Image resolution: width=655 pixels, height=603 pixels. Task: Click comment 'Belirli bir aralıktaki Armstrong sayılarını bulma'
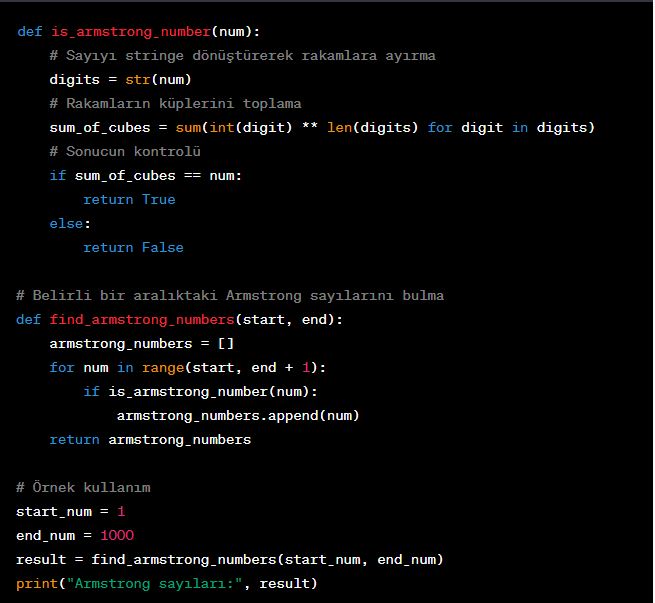point(230,296)
